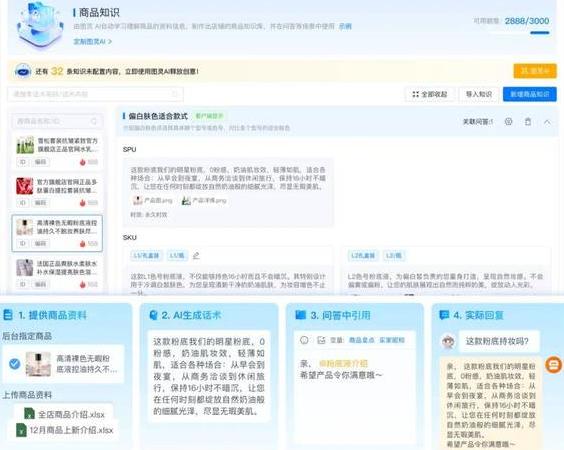Select the 高清裸色无瑕粉底液 product in sidebar
Image resolution: width=564 pixels, height=450 pixels.
pyautogui.click(x=57, y=233)
